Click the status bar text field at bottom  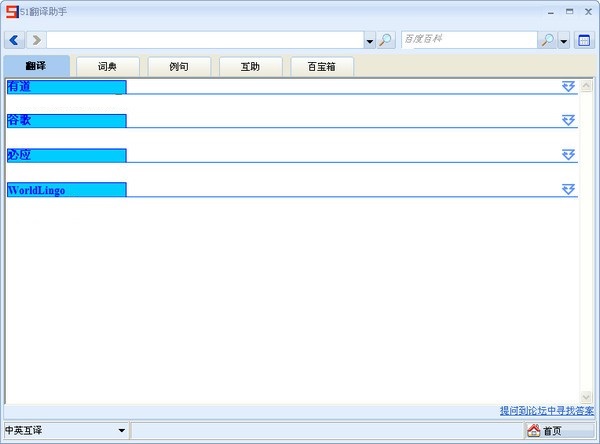327,430
